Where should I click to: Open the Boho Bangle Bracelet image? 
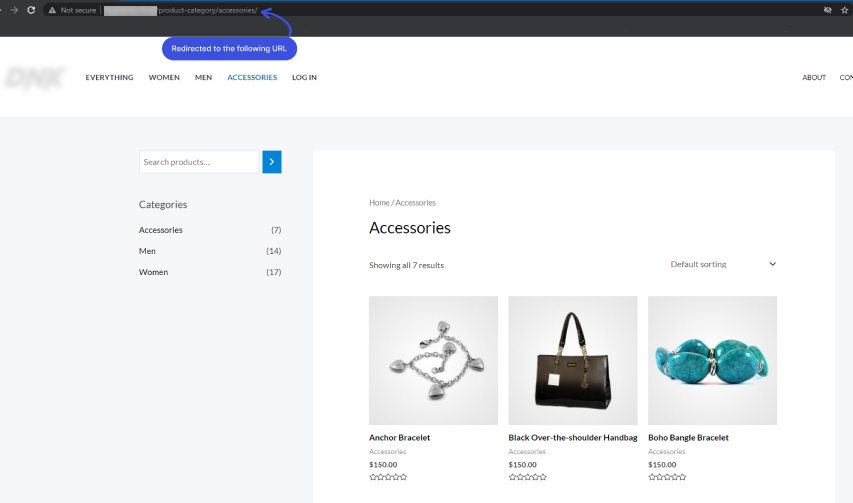(712, 361)
